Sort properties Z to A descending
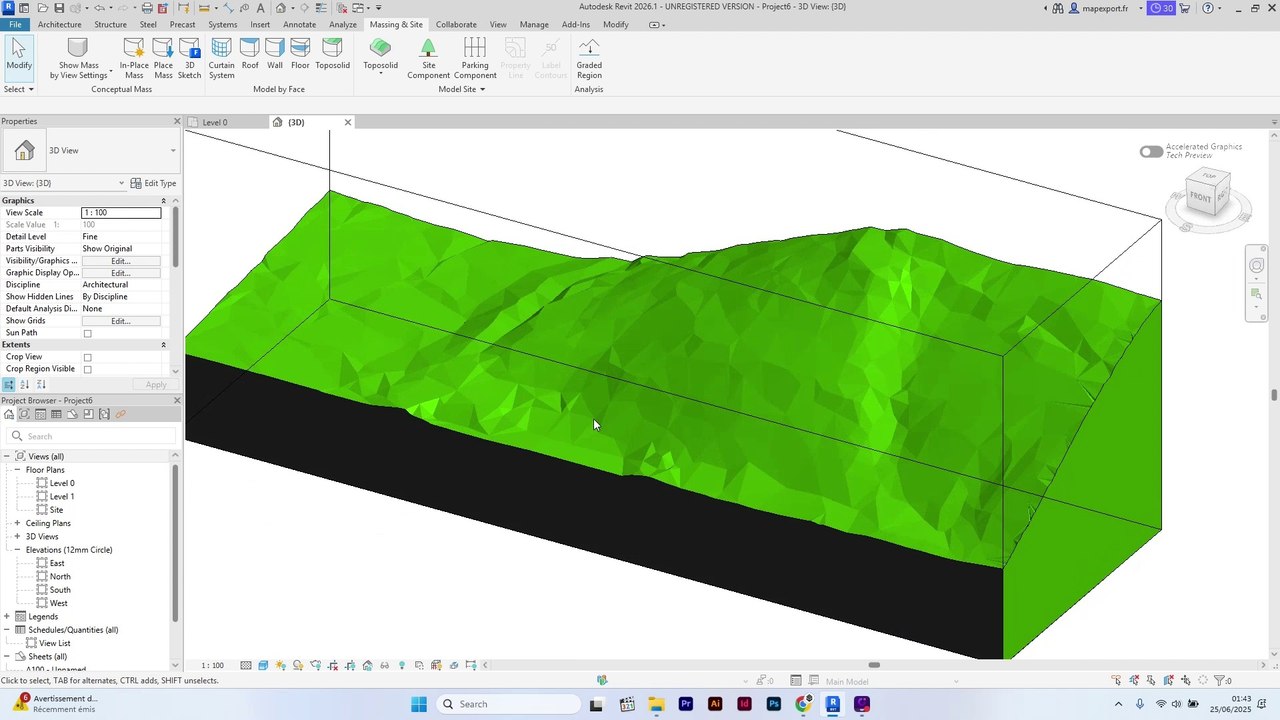The image size is (1280, 720). (41, 385)
